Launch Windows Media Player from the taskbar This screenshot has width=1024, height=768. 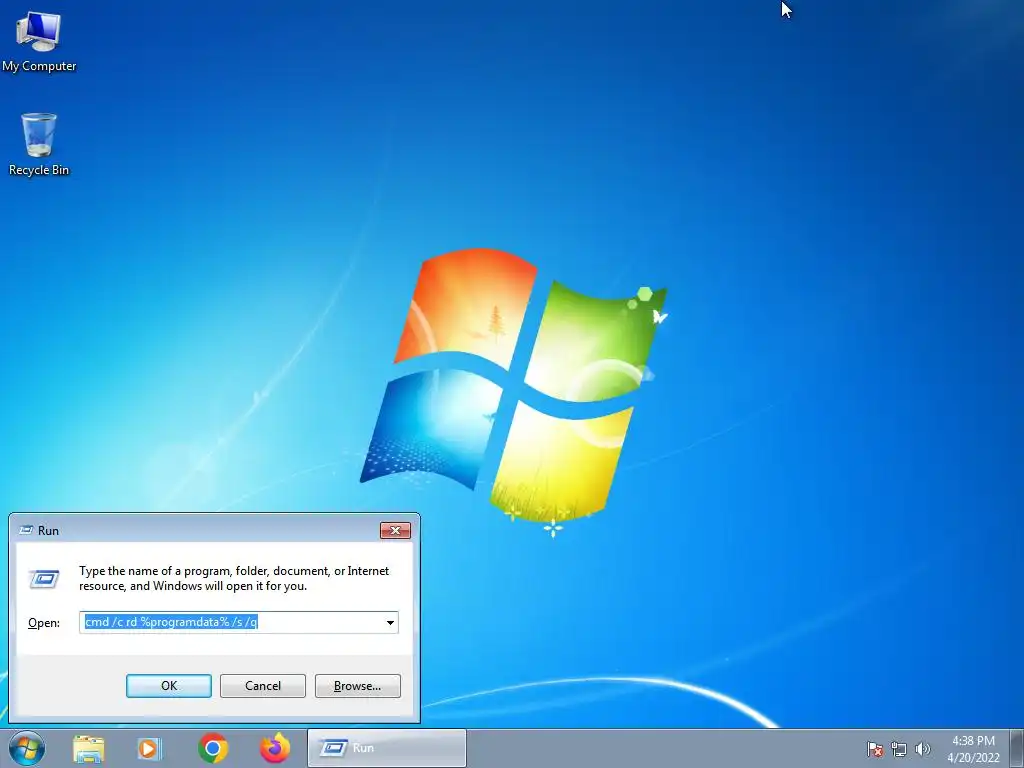[x=149, y=748]
